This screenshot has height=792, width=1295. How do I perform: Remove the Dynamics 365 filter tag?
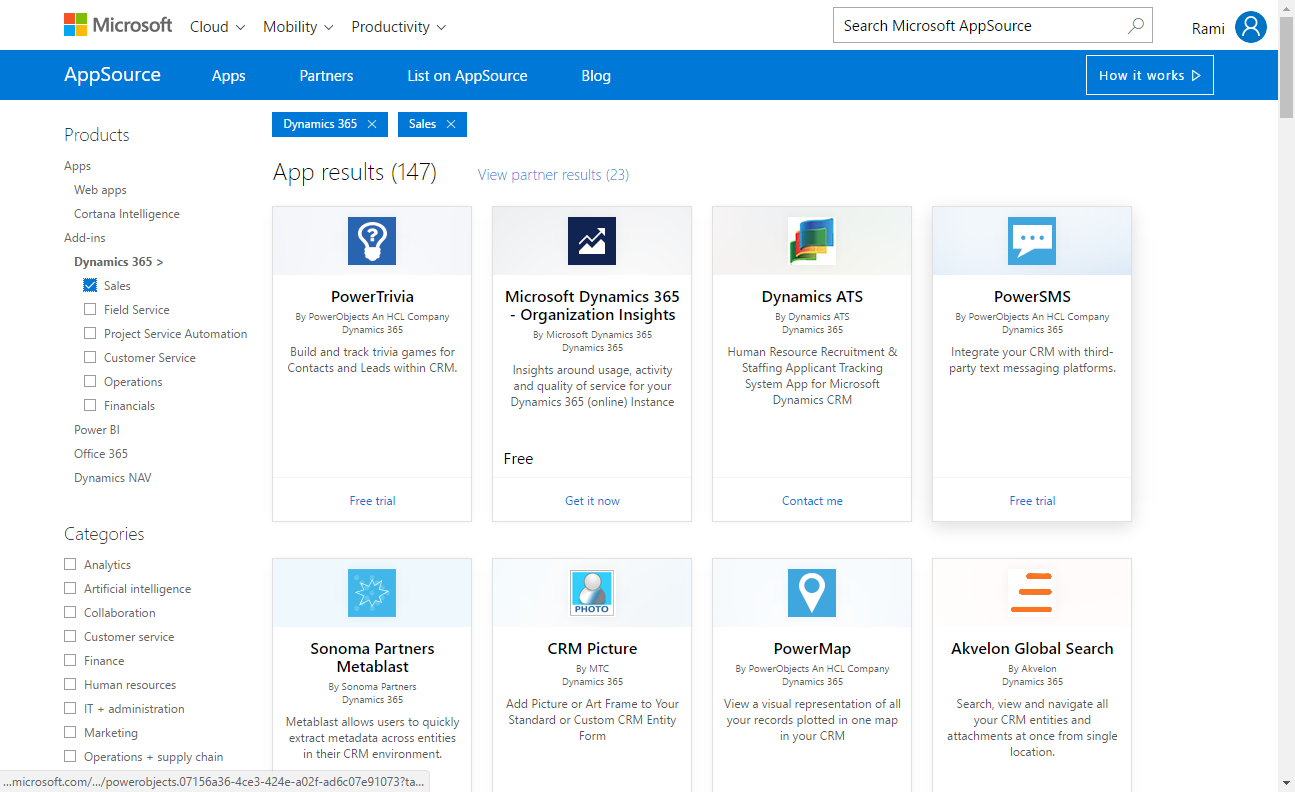pos(372,124)
